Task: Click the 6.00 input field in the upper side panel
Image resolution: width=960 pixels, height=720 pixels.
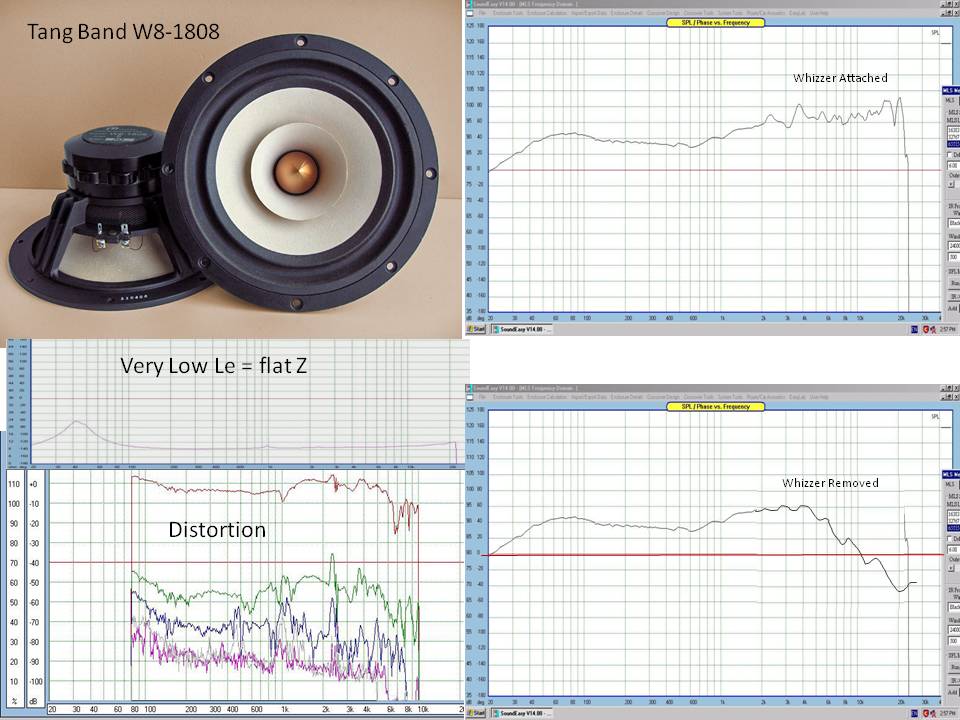Action: click(x=954, y=165)
